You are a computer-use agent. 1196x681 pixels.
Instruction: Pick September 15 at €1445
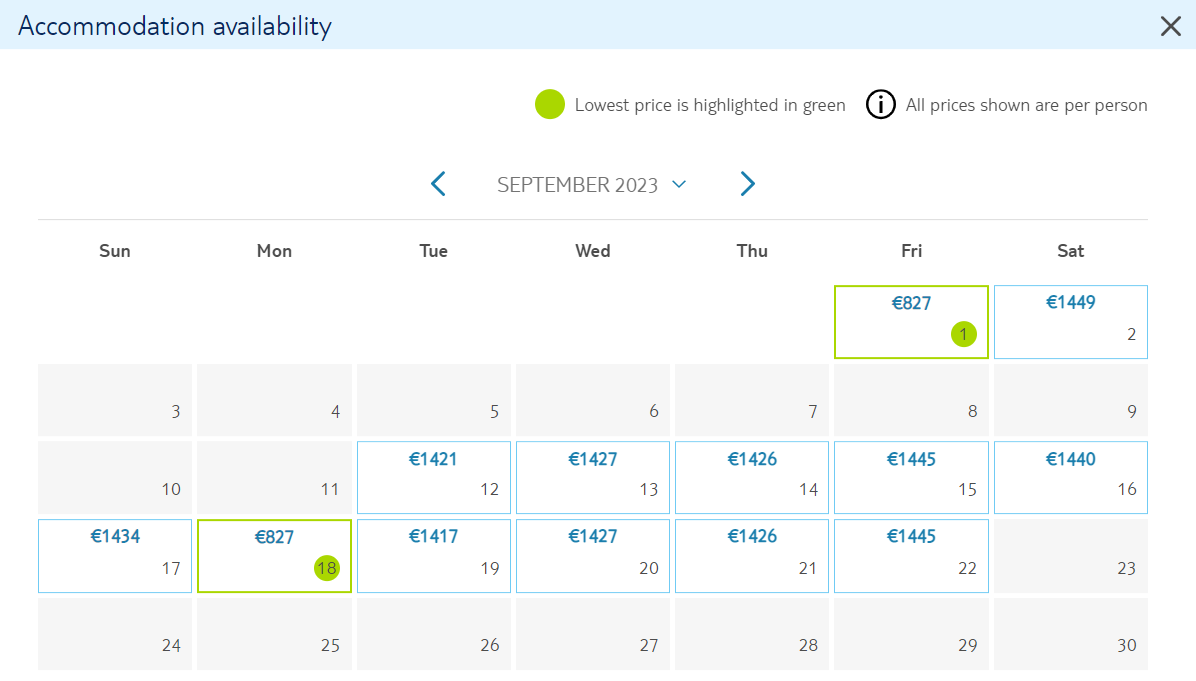tap(911, 477)
